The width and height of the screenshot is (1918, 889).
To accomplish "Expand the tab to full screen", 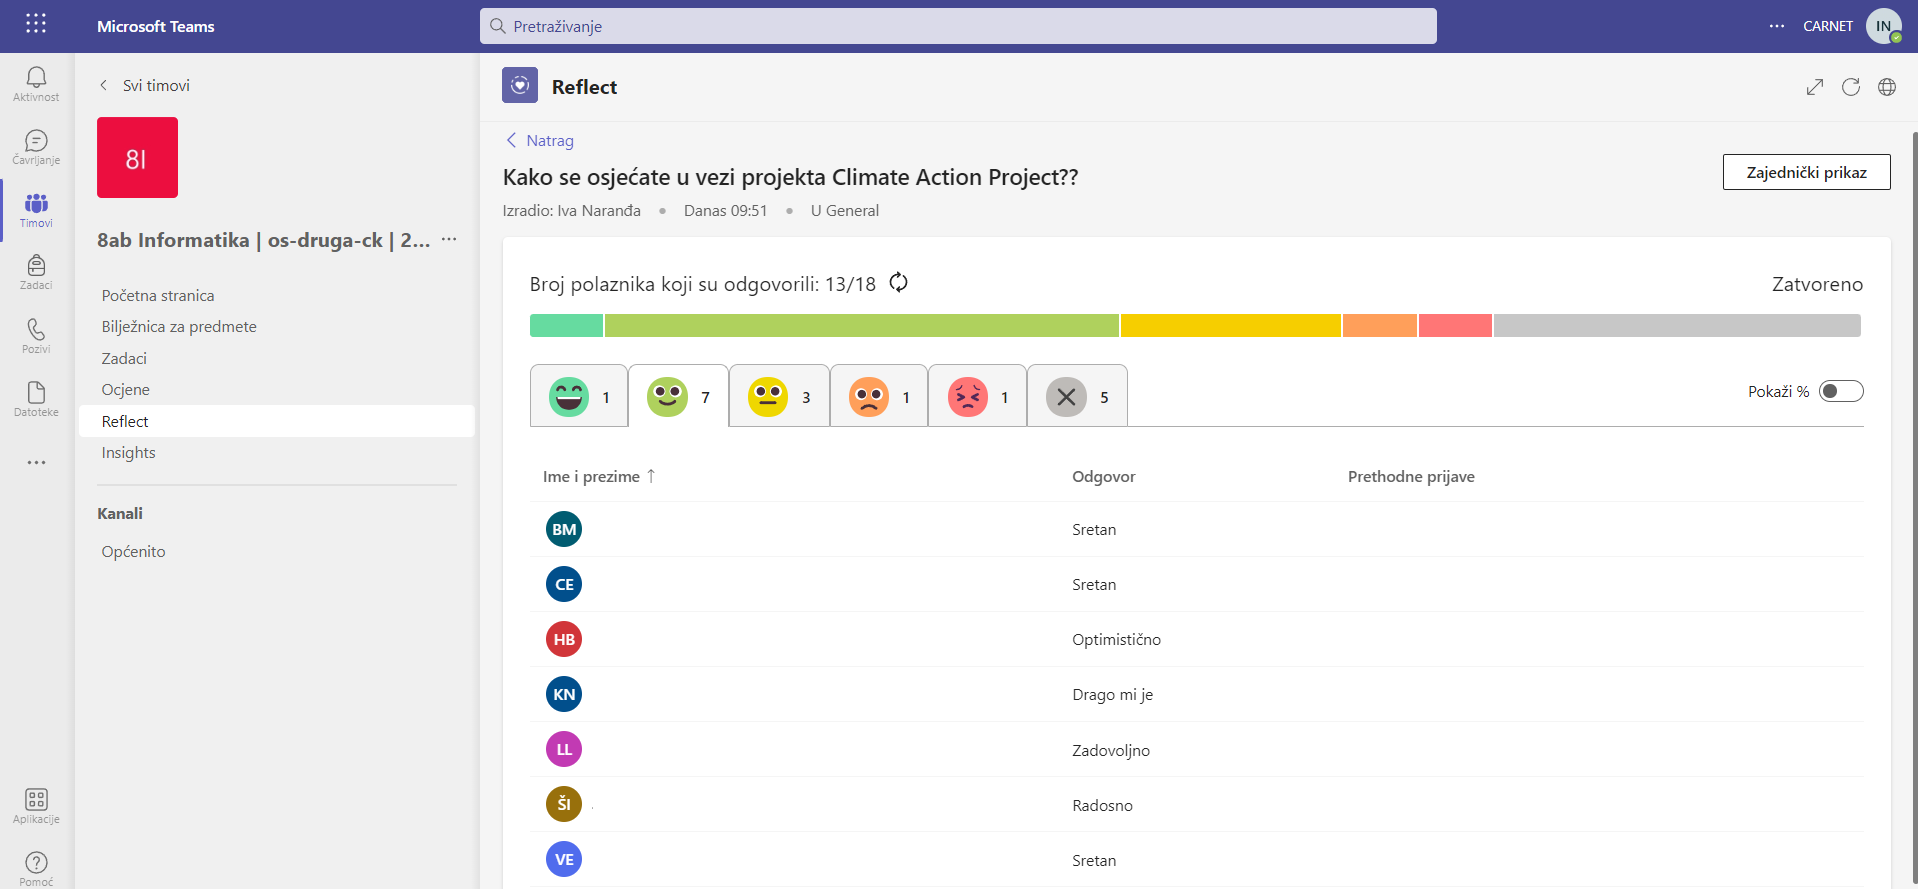I will (1815, 87).
